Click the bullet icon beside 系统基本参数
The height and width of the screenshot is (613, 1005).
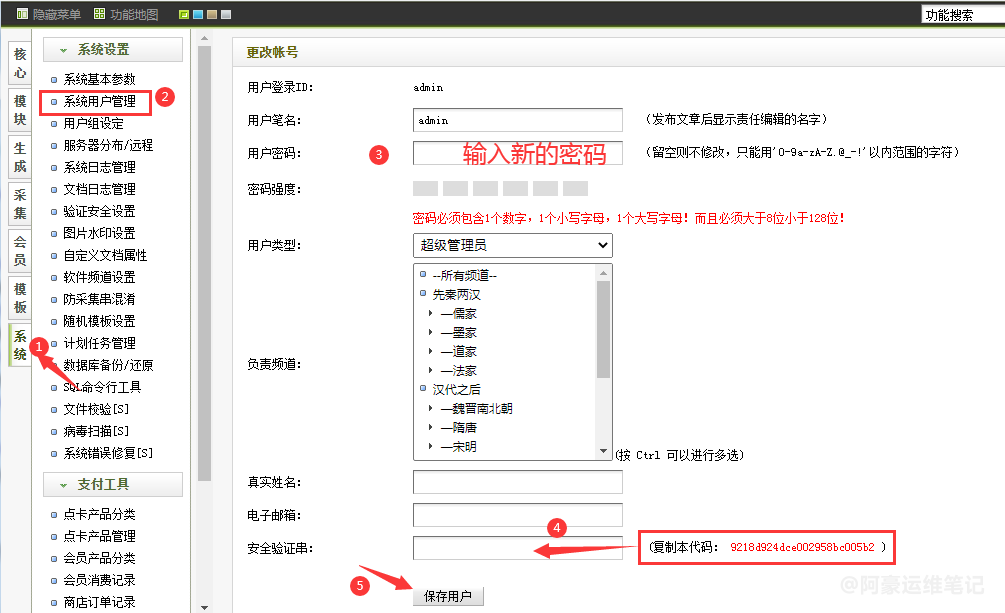click(x=54, y=80)
